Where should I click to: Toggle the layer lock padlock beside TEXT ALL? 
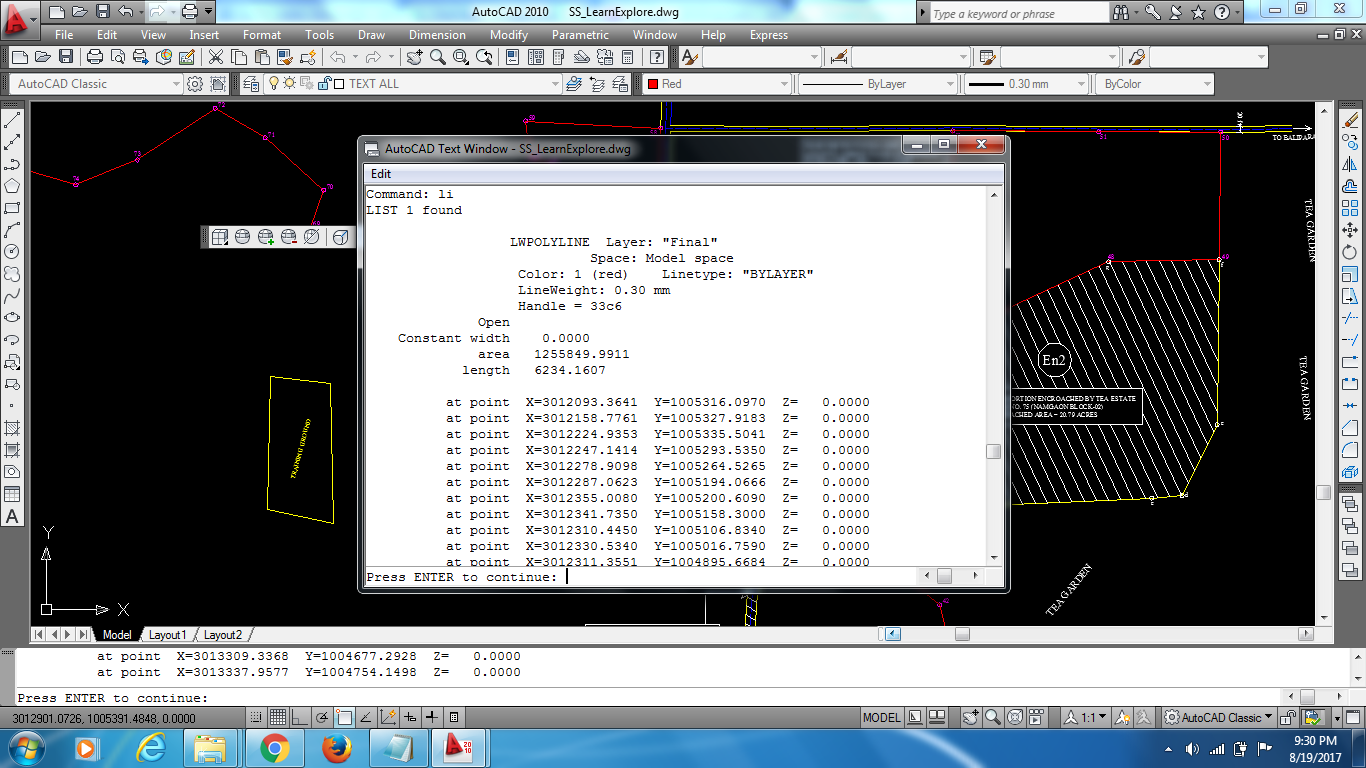click(x=325, y=84)
